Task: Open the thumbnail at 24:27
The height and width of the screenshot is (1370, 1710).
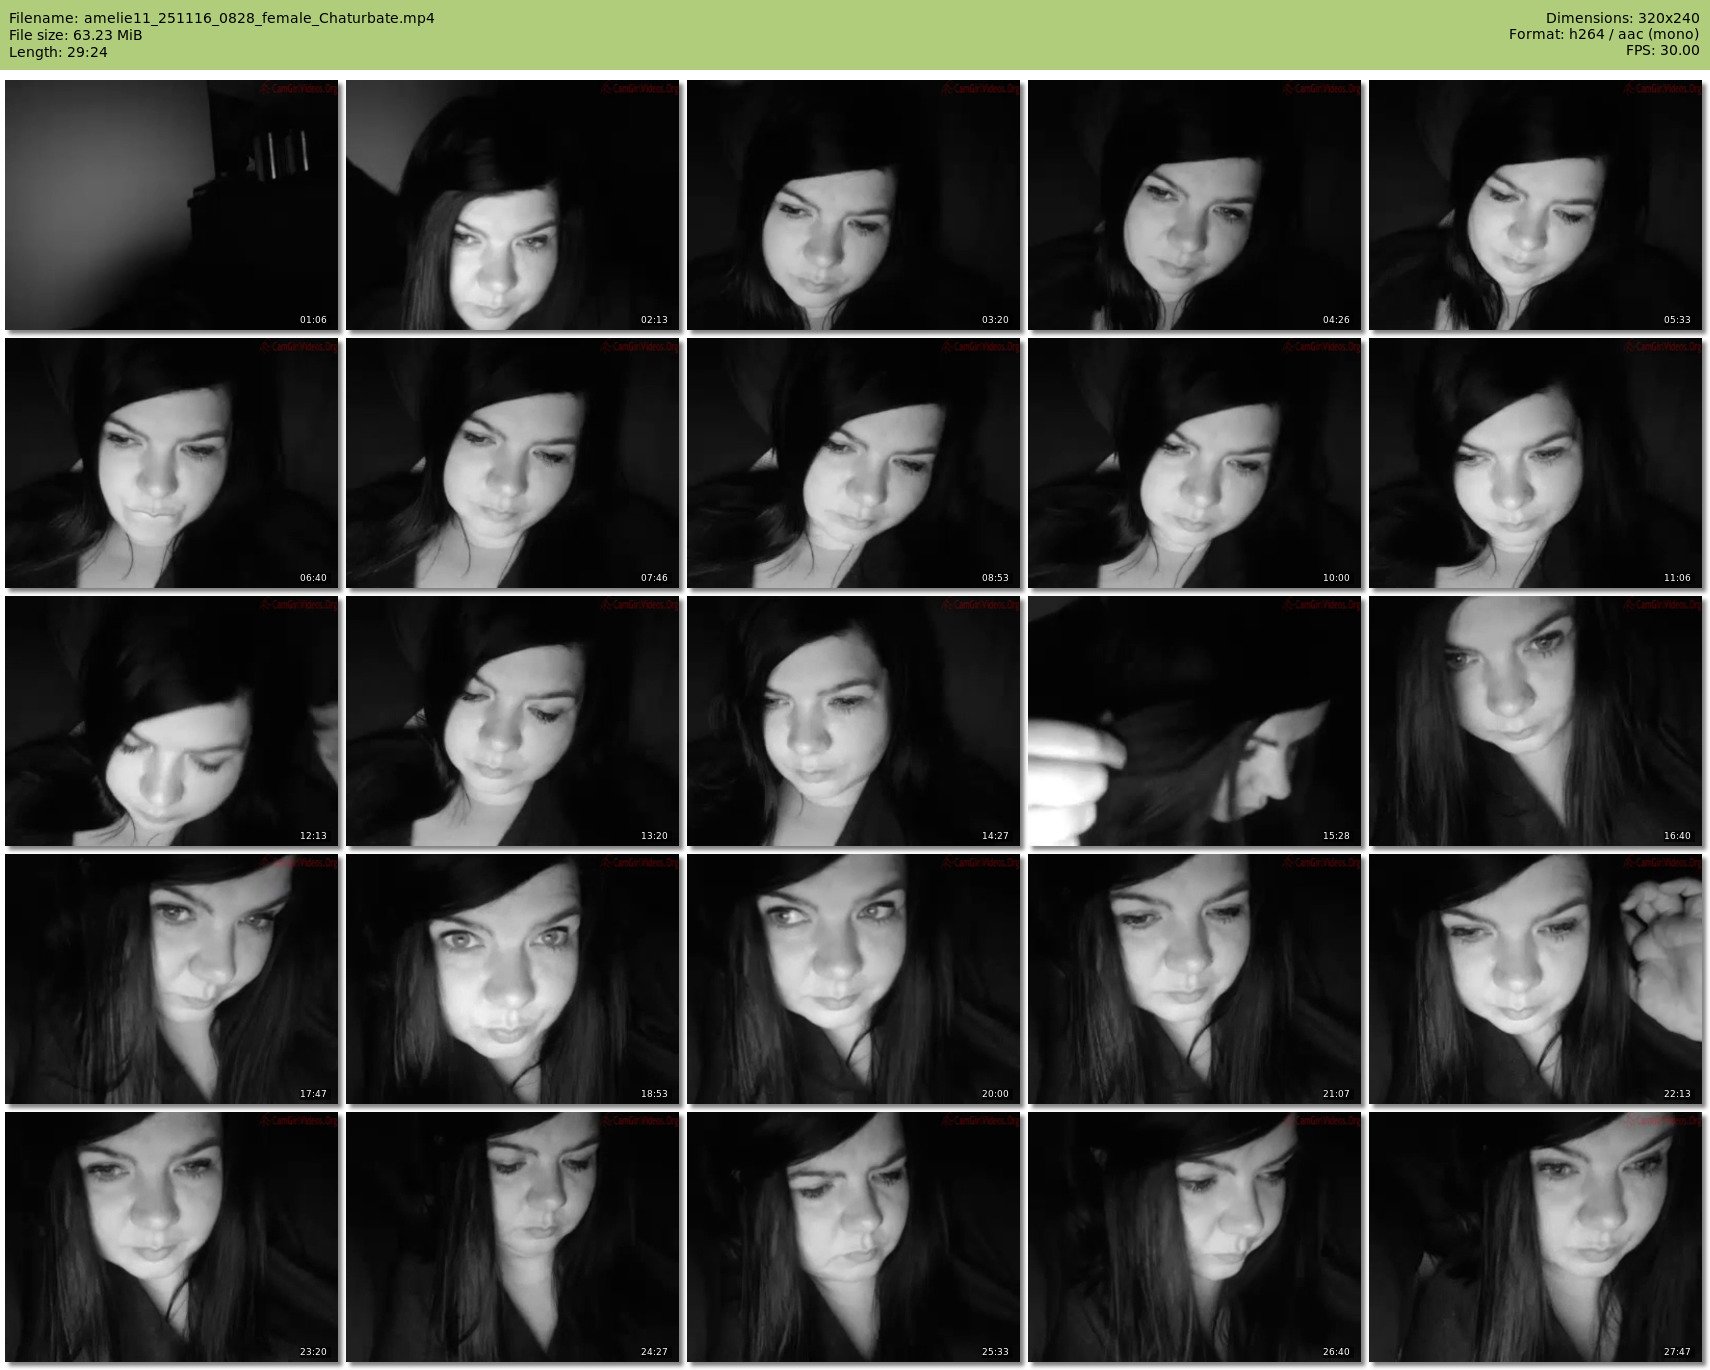Action: coord(512,1237)
